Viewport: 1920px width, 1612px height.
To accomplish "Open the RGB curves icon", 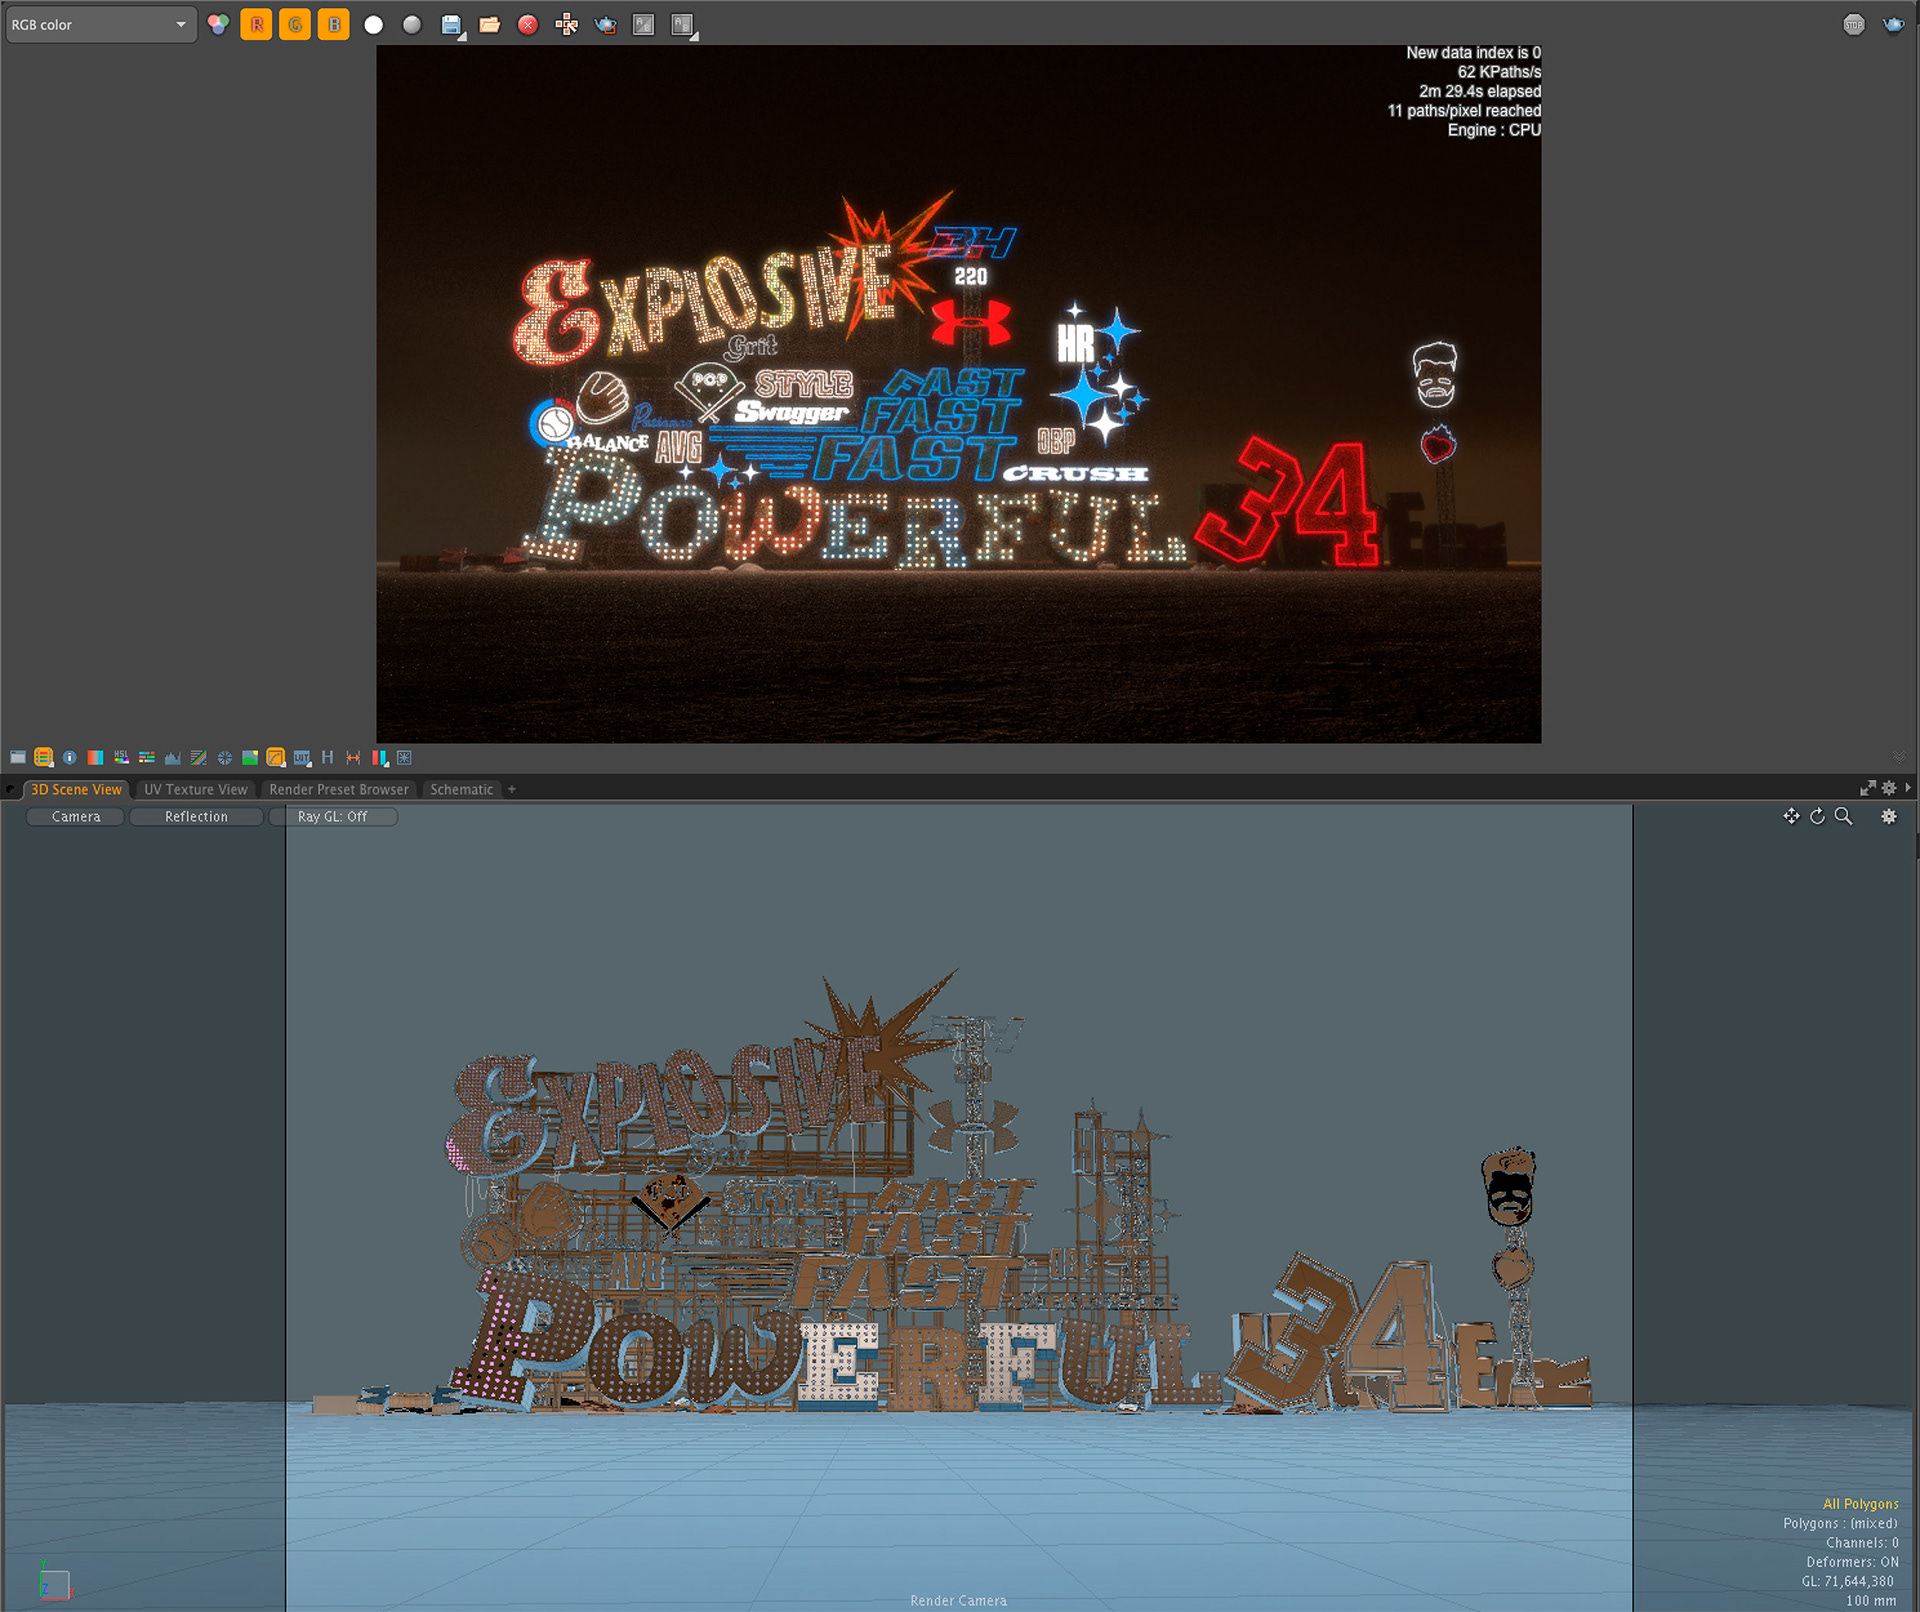I will pyautogui.click(x=199, y=758).
